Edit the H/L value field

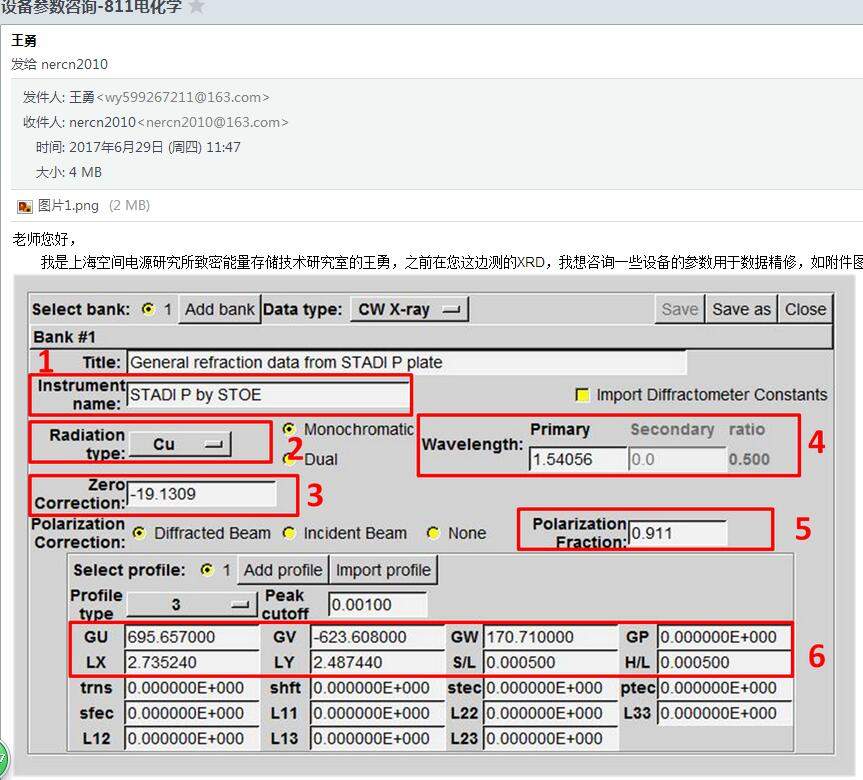point(724,662)
